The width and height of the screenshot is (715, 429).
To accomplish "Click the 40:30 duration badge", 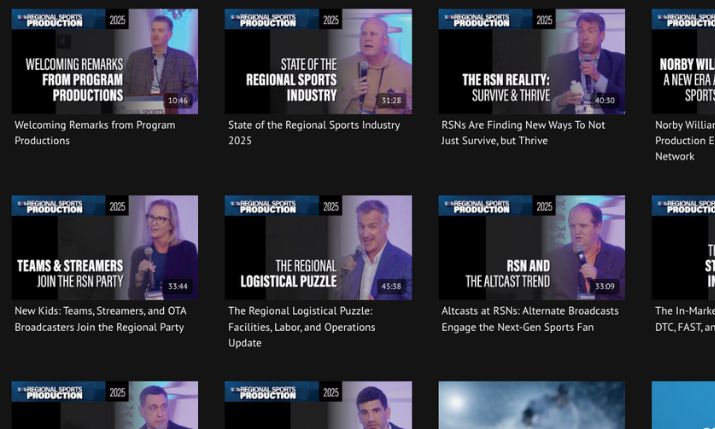I will click(605, 101).
